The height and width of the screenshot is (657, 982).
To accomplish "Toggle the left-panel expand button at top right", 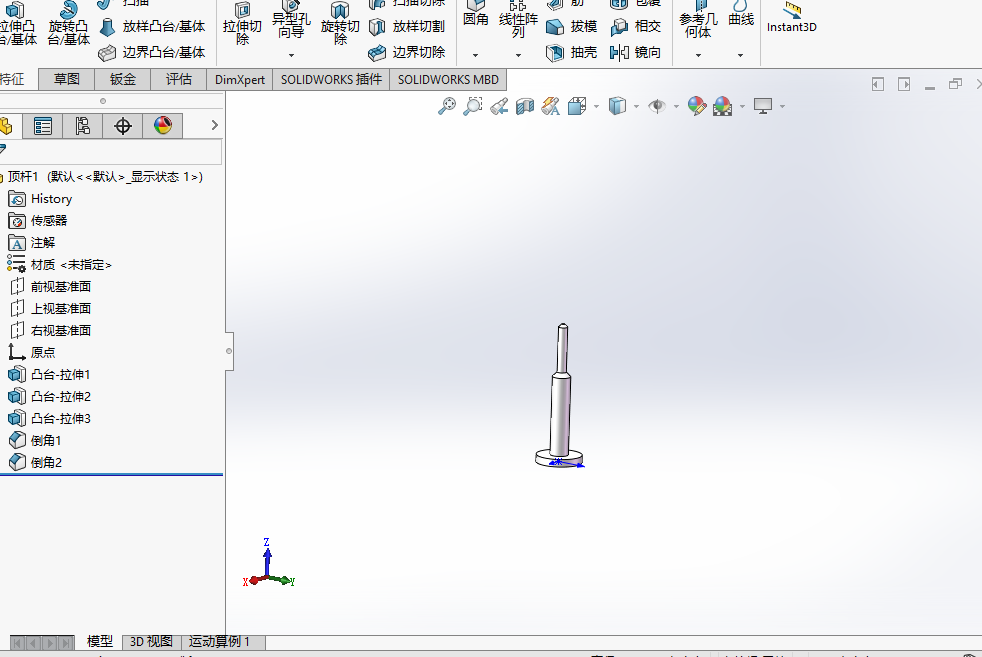I will 878,84.
